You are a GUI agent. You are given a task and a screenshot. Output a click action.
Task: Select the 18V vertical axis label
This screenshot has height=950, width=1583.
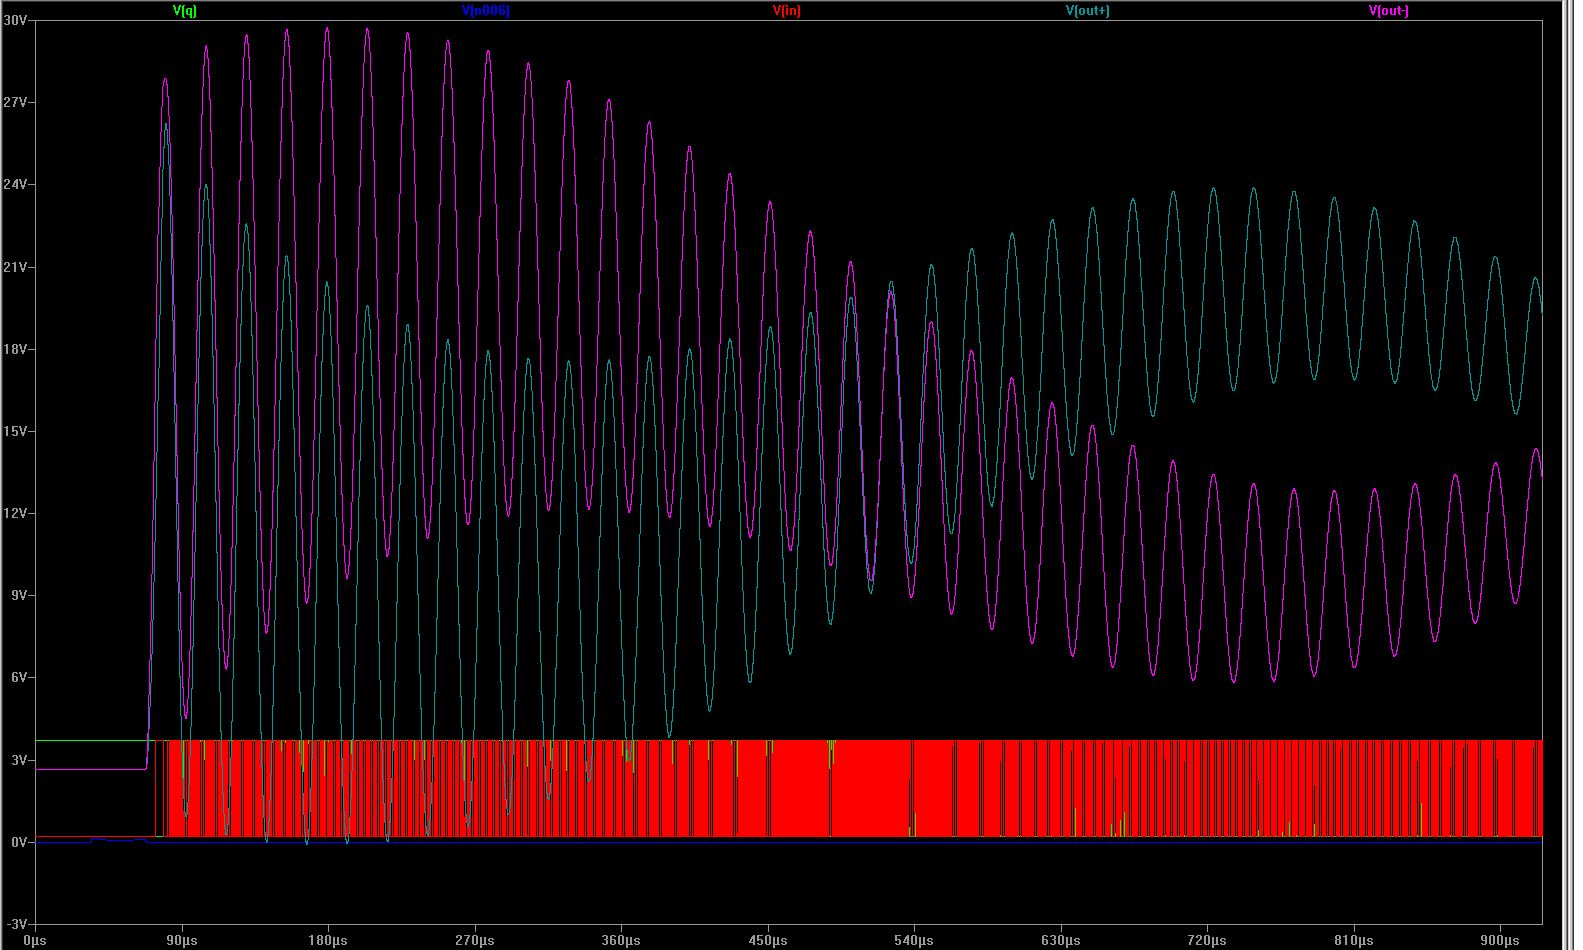pos(15,349)
